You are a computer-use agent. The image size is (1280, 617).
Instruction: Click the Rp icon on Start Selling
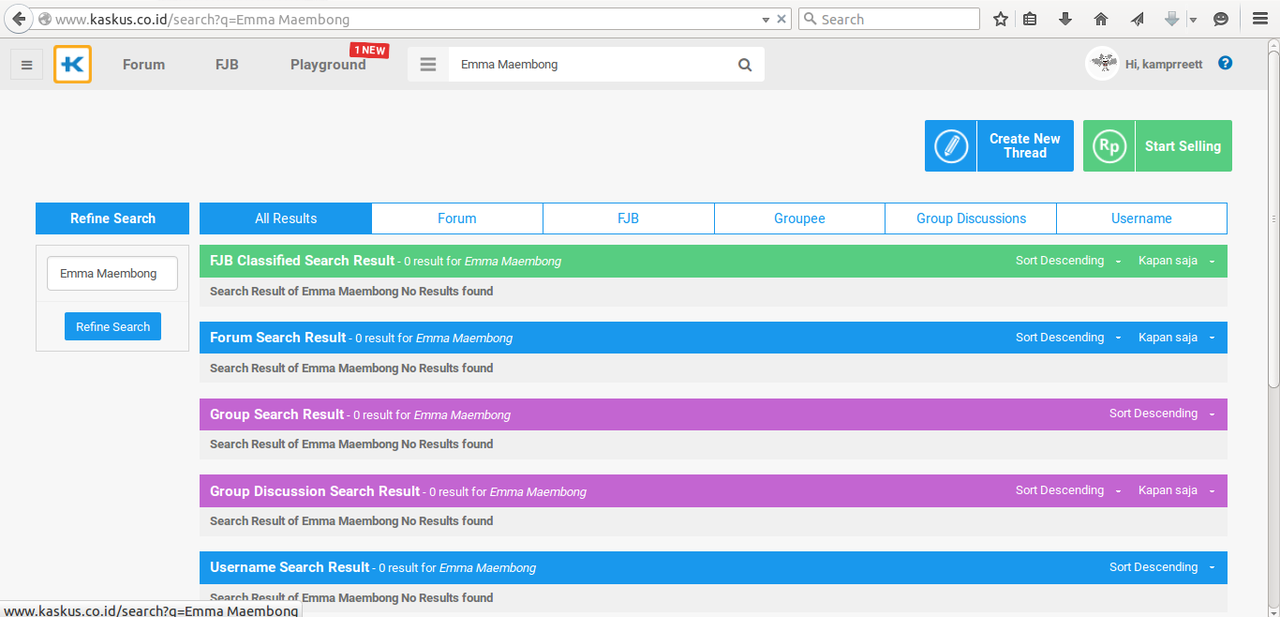(1109, 146)
